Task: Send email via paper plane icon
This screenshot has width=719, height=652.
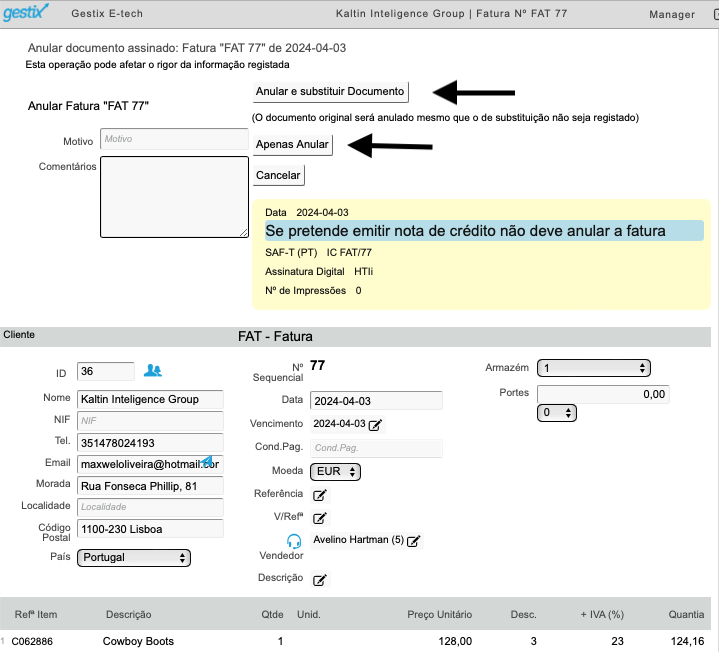Action: click(x=207, y=460)
